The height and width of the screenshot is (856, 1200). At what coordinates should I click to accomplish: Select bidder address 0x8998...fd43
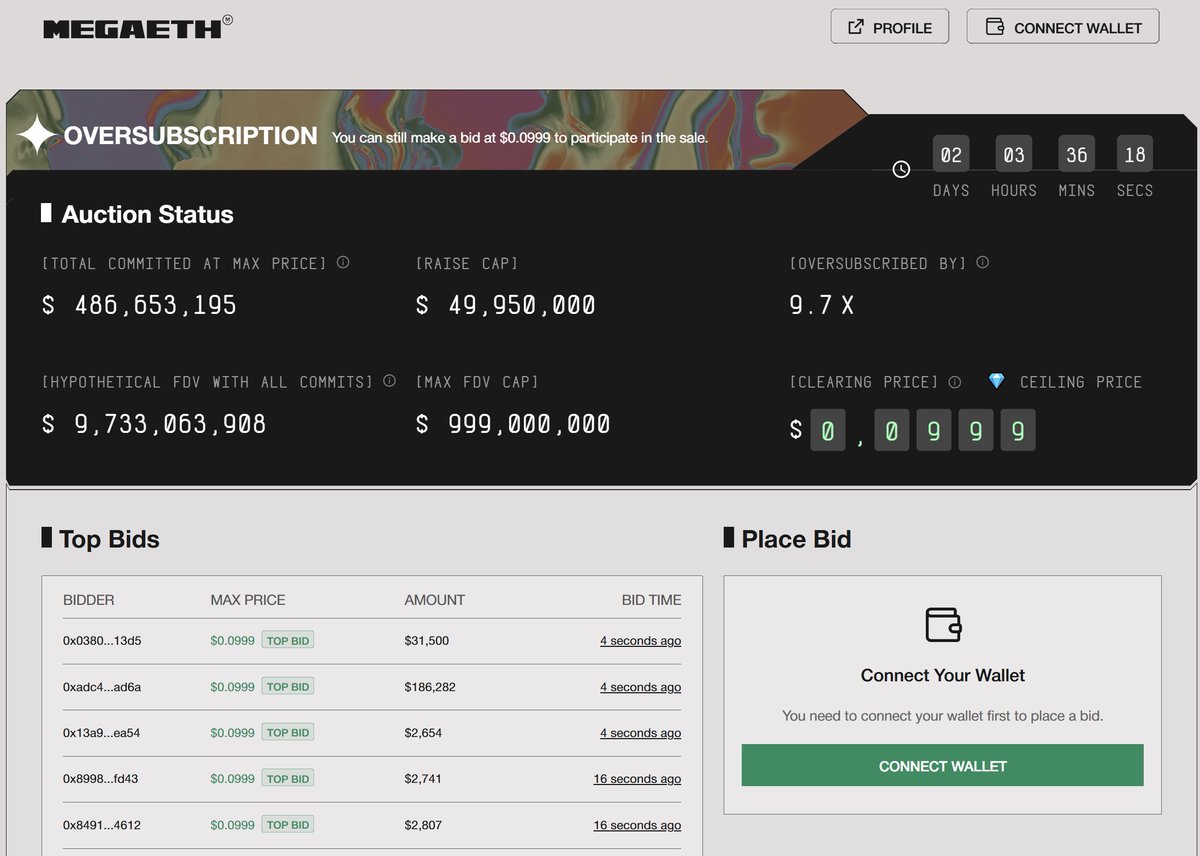tap(100, 779)
